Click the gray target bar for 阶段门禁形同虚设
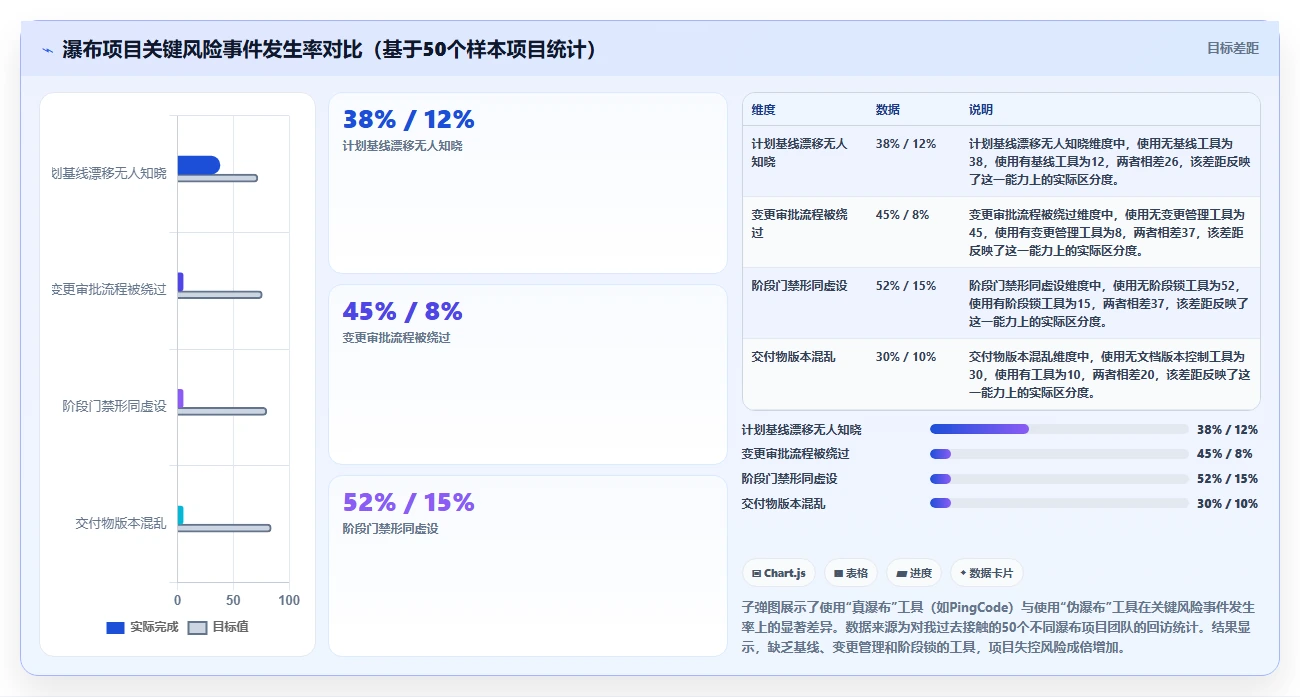The width and height of the screenshot is (1300, 697). 221,411
